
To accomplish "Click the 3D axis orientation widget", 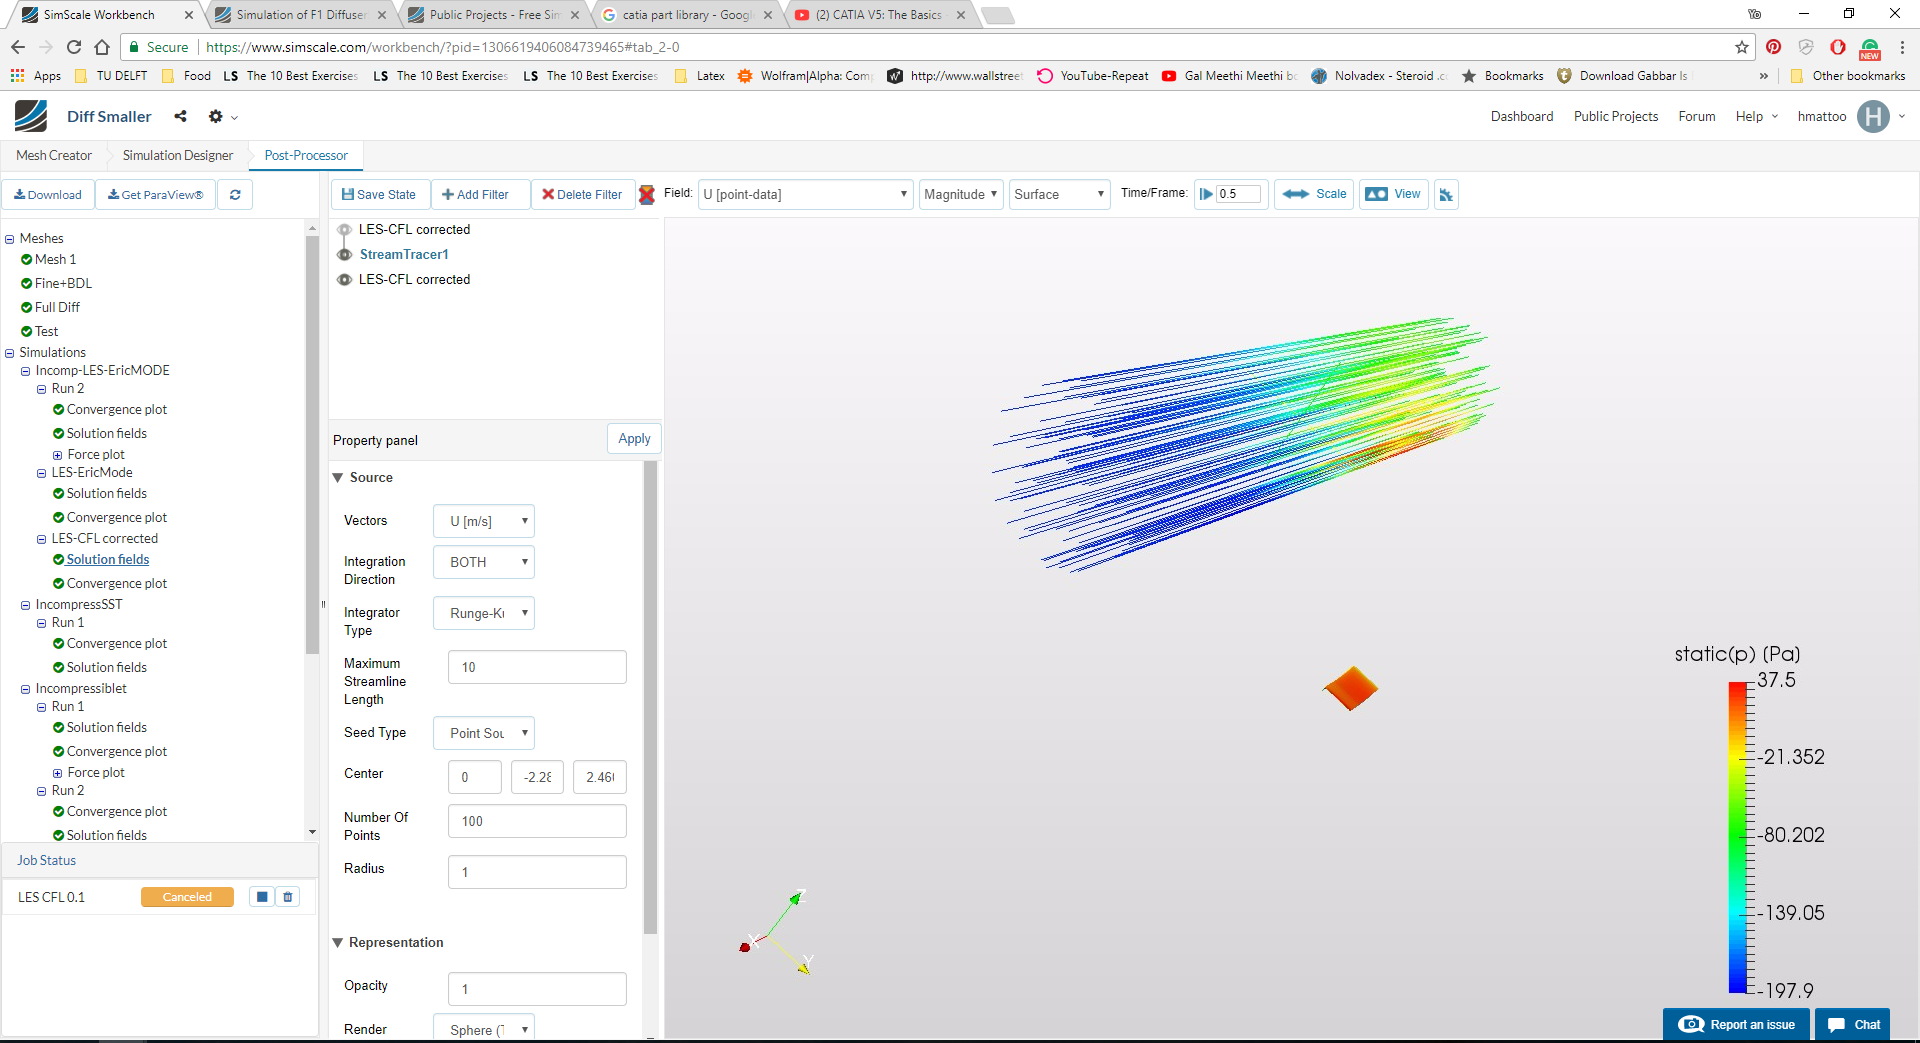I will pyautogui.click(x=778, y=932).
